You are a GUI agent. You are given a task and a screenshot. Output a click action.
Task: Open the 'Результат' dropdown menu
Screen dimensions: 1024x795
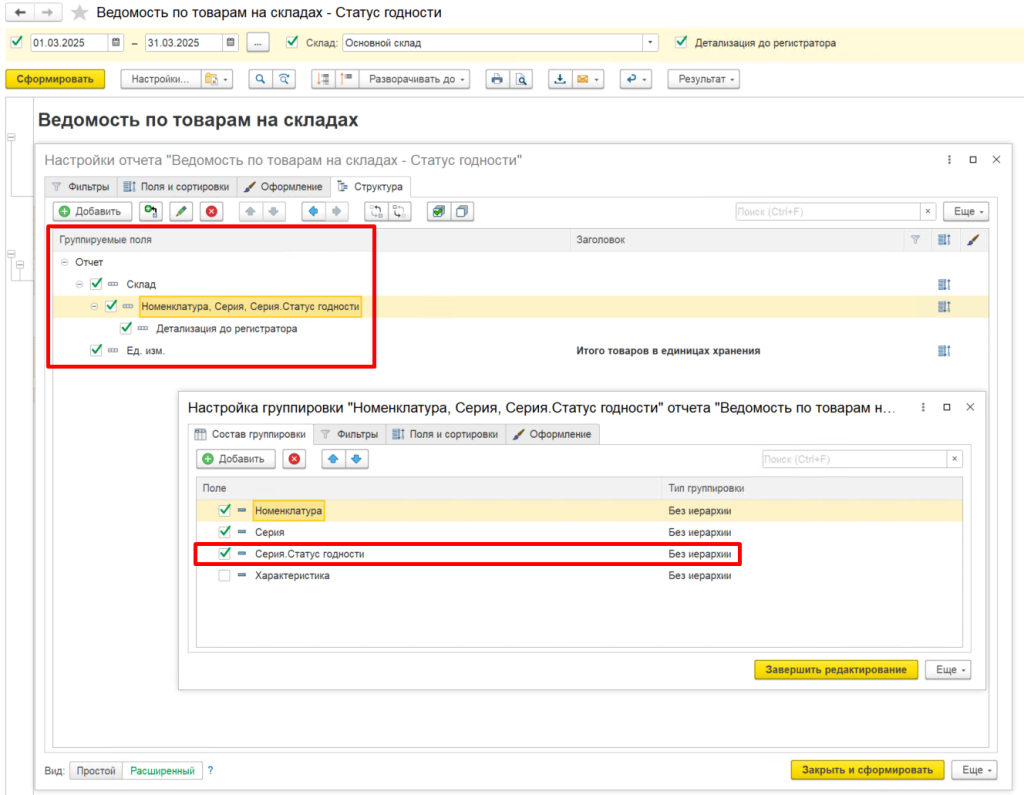click(x=704, y=79)
